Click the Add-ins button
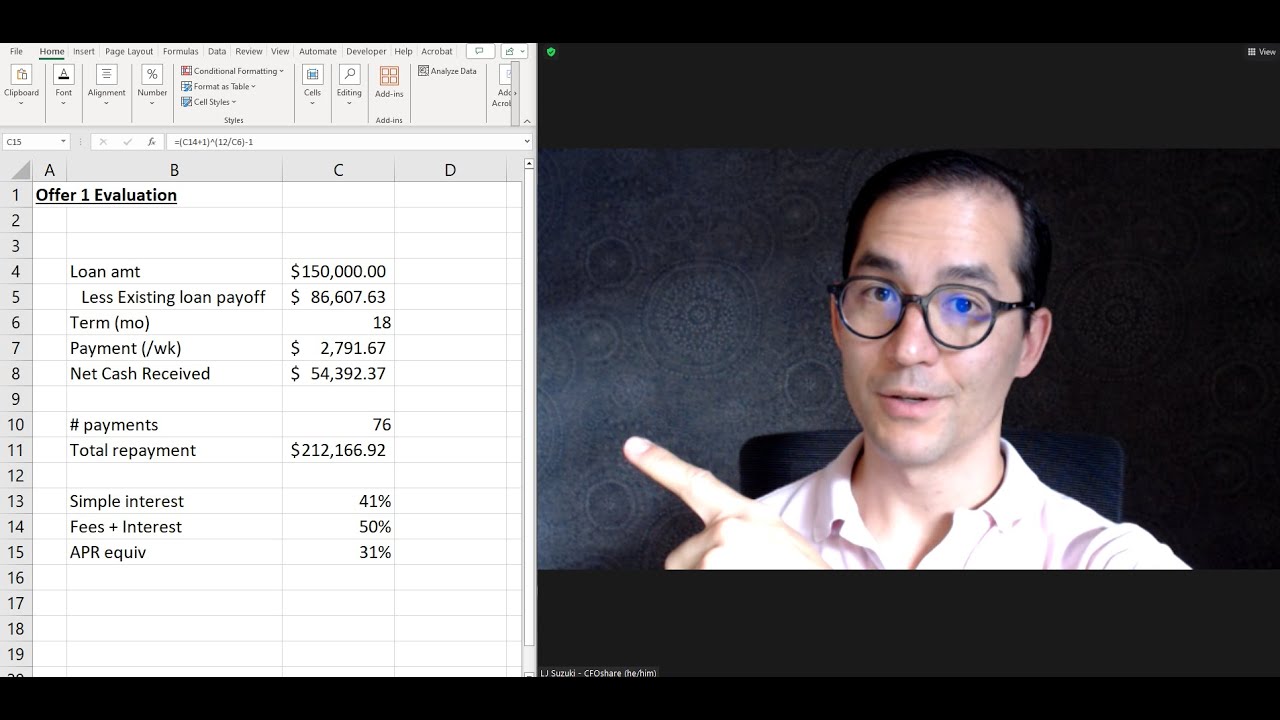This screenshot has height=720, width=1280. [x=389, y=82]
